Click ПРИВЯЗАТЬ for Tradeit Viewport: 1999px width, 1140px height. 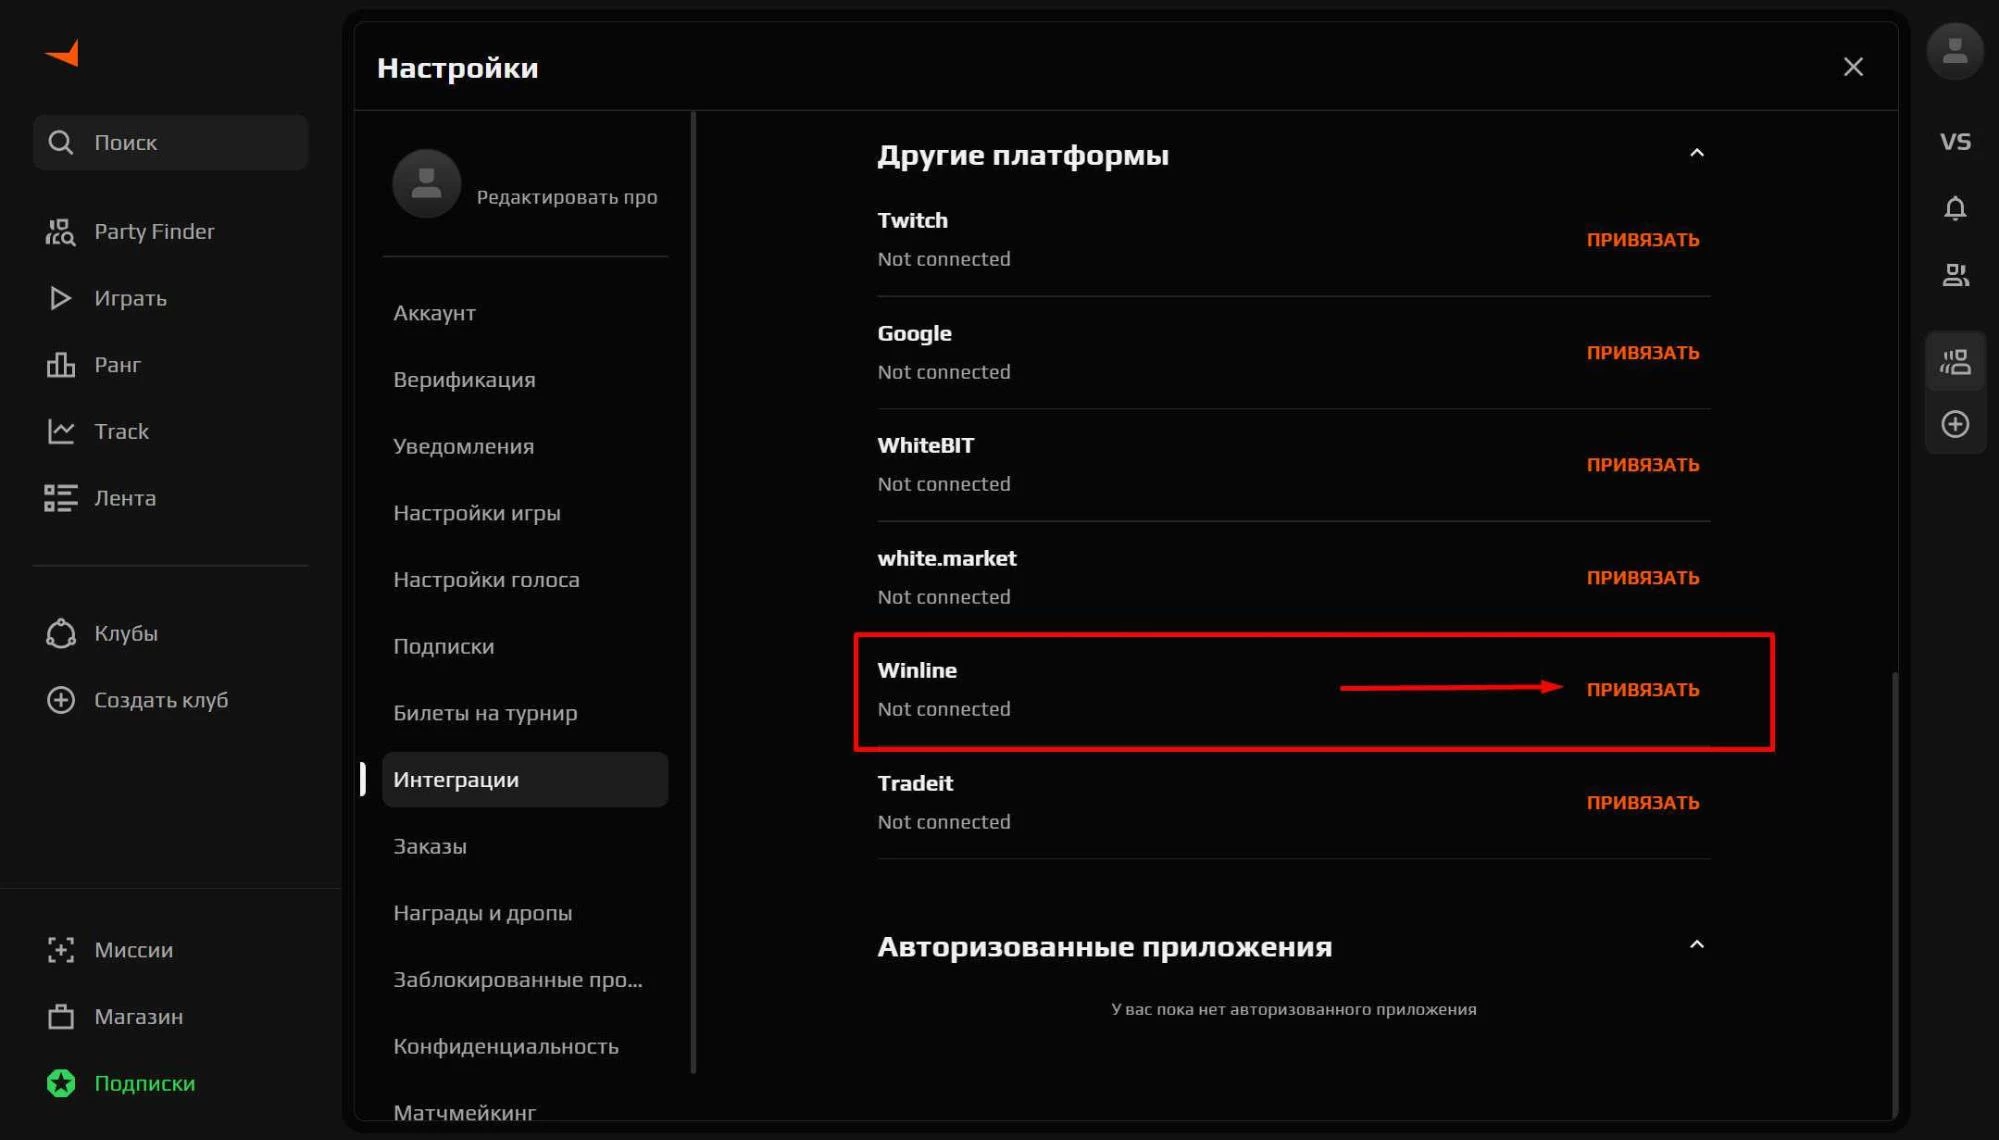[x=1642, y=803]
